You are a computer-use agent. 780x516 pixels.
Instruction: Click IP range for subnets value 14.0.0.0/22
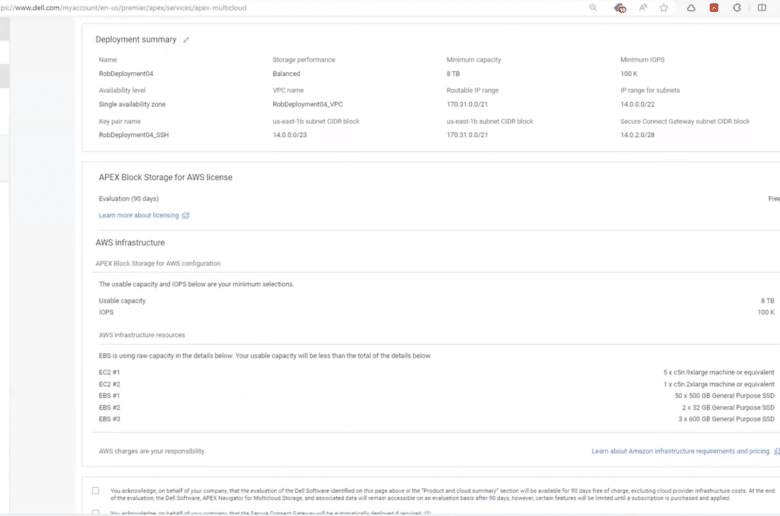(637, 104)
